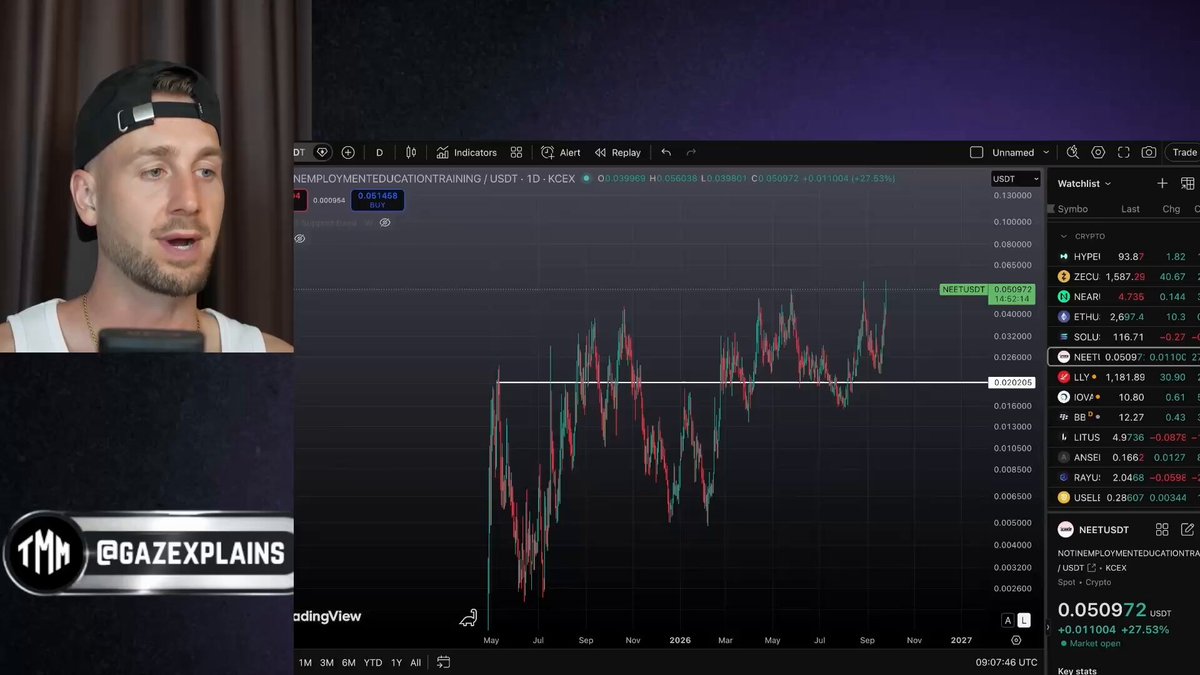Open the Unnamed layout name
The height and width of the screenshot is (675, 1200).
pos(1013,153)
